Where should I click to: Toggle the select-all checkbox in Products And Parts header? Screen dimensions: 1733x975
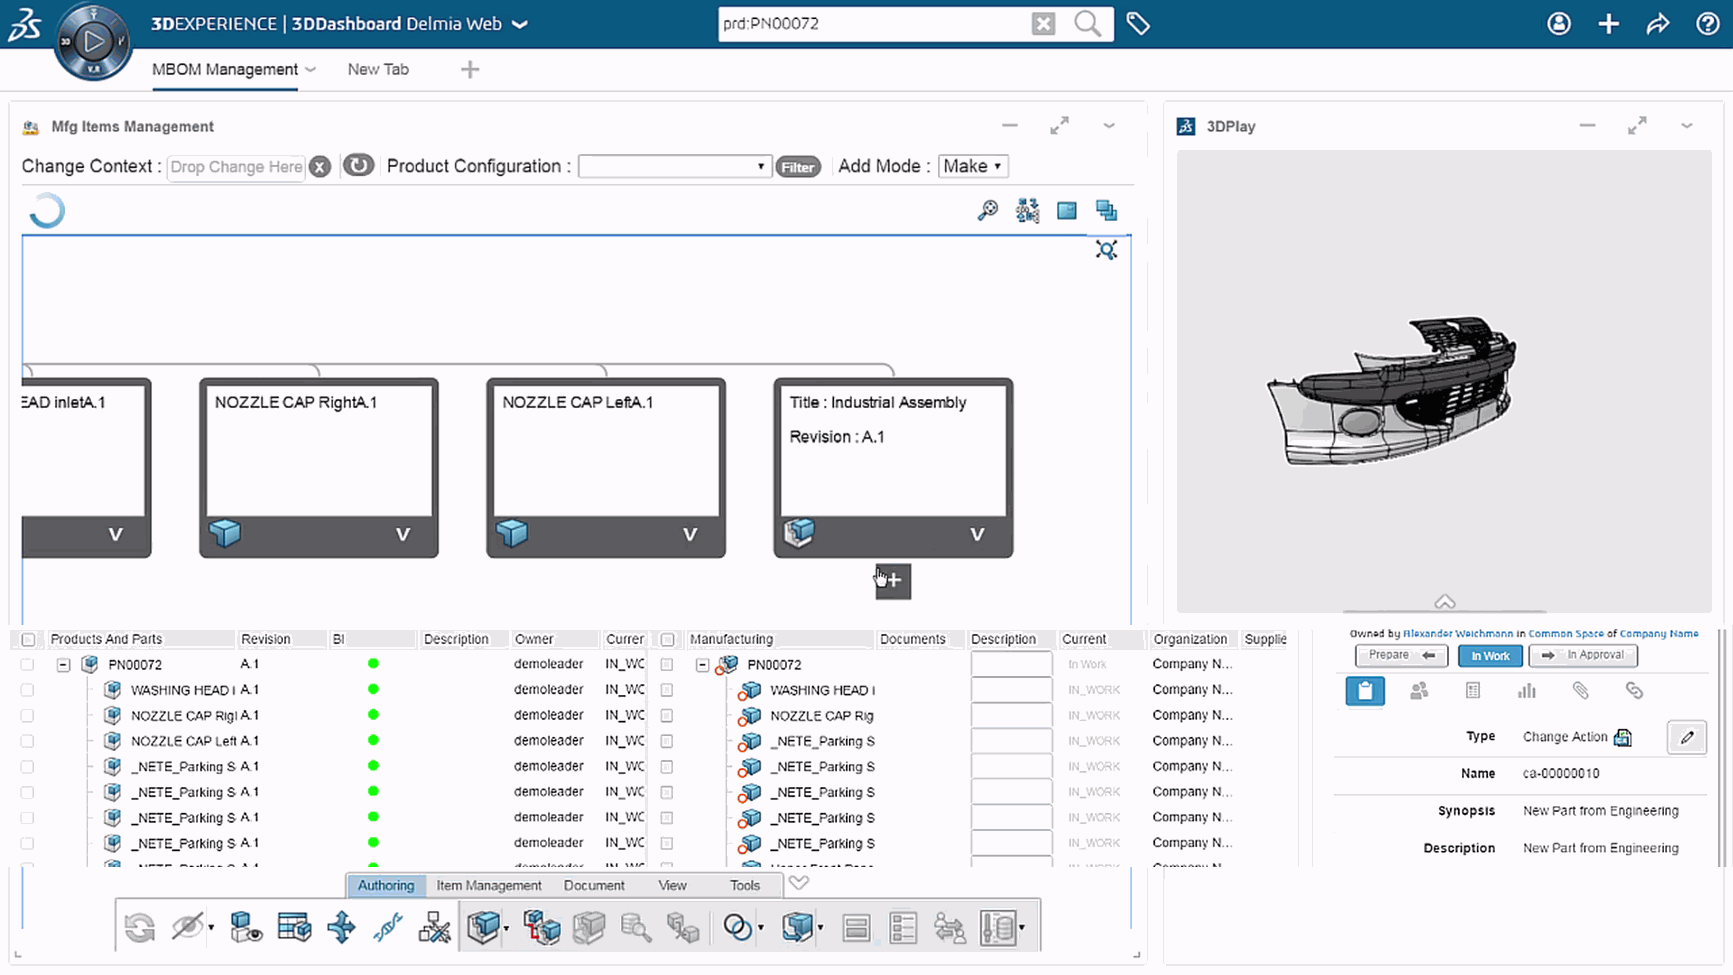27,639
